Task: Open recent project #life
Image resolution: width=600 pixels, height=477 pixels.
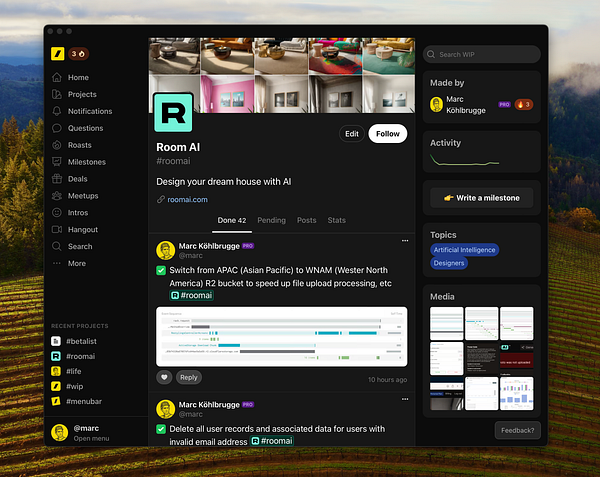Action: point(66,371)
